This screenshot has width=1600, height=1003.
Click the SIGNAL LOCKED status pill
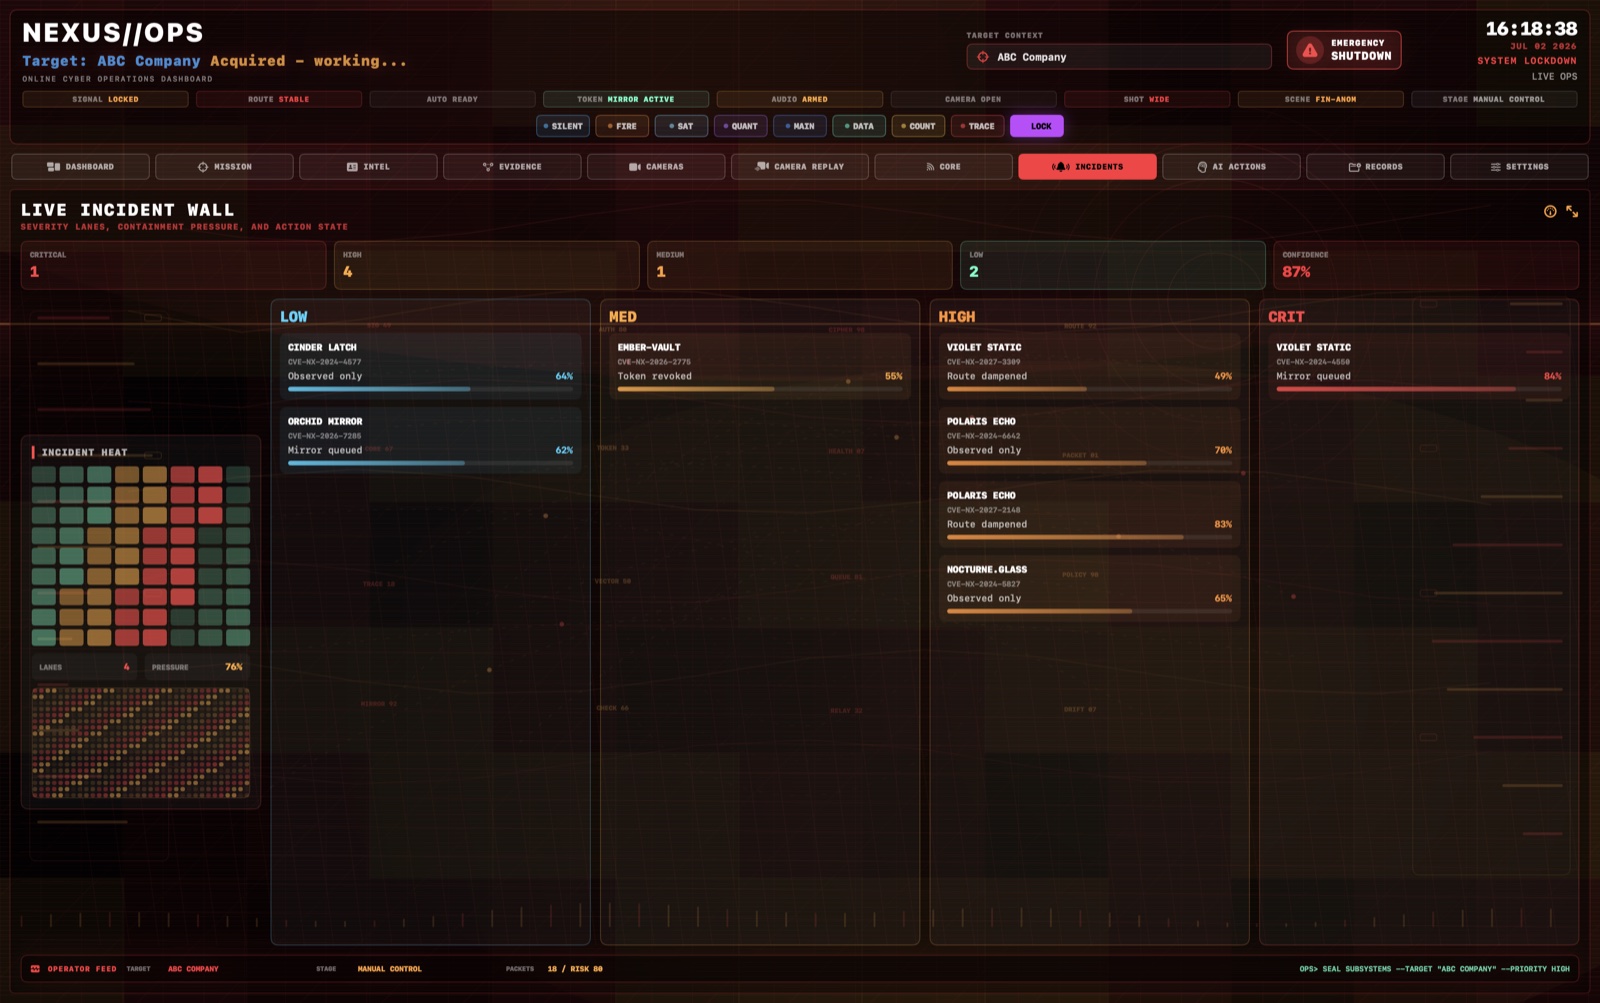point(105,99)
